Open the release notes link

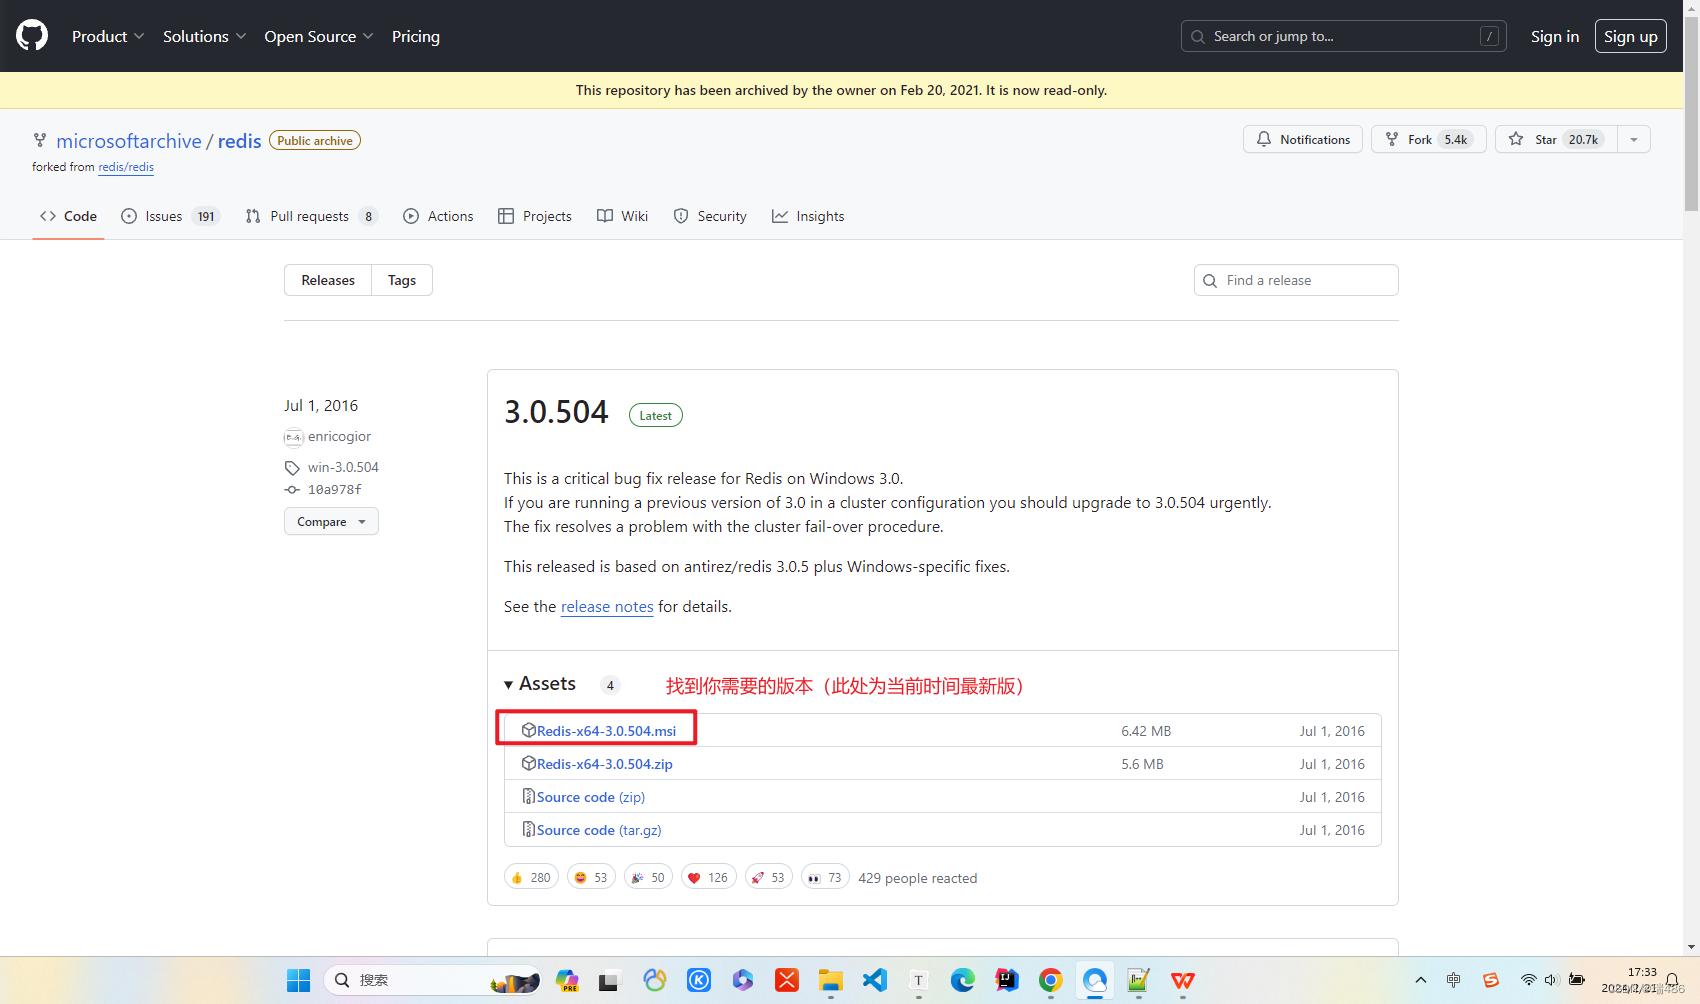(x=607, y=606)
